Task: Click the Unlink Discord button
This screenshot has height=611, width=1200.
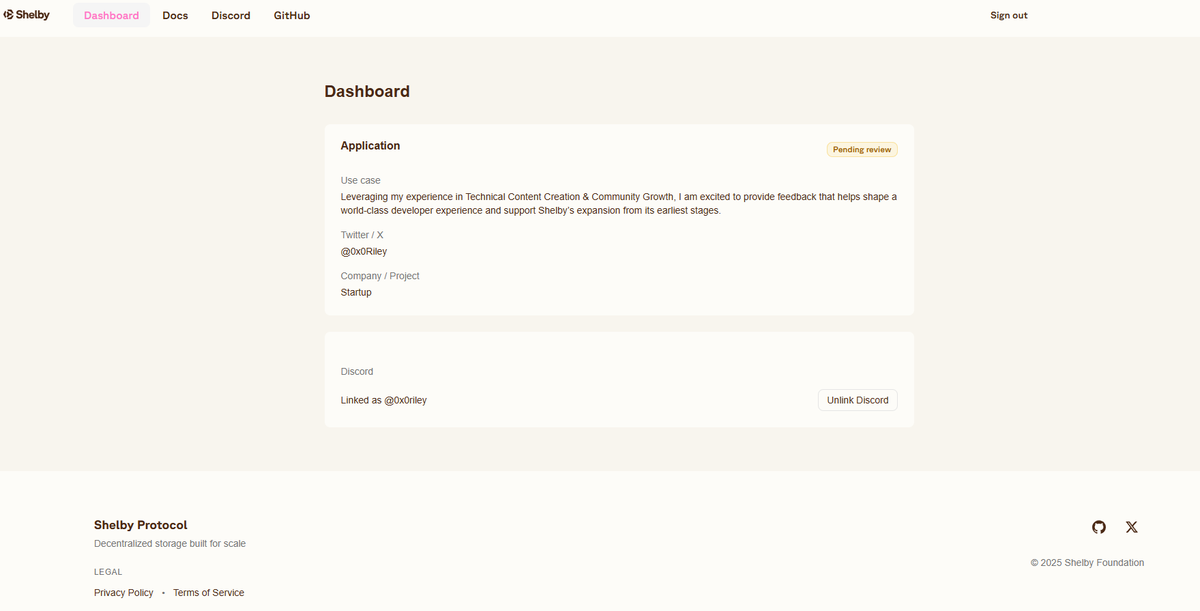Action: (x=858, y=400)
